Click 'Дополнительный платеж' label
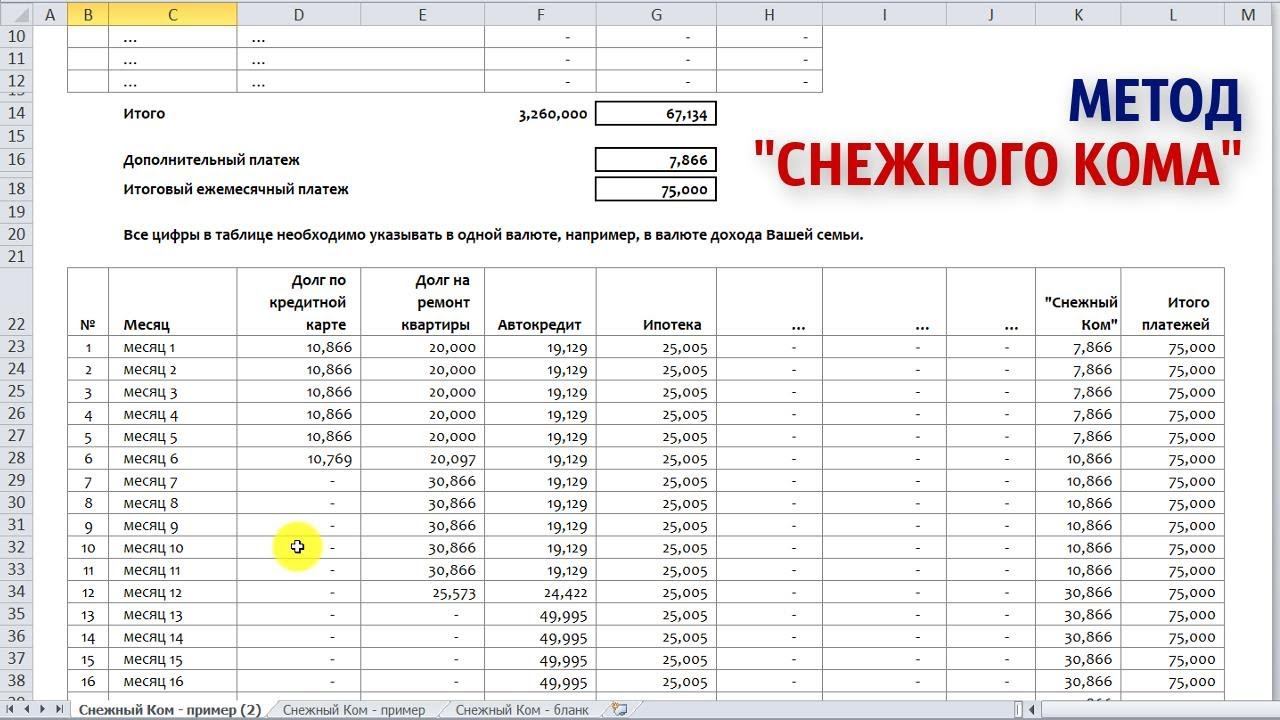Screen dimensions: 1280x720 [x=211, y=160]
